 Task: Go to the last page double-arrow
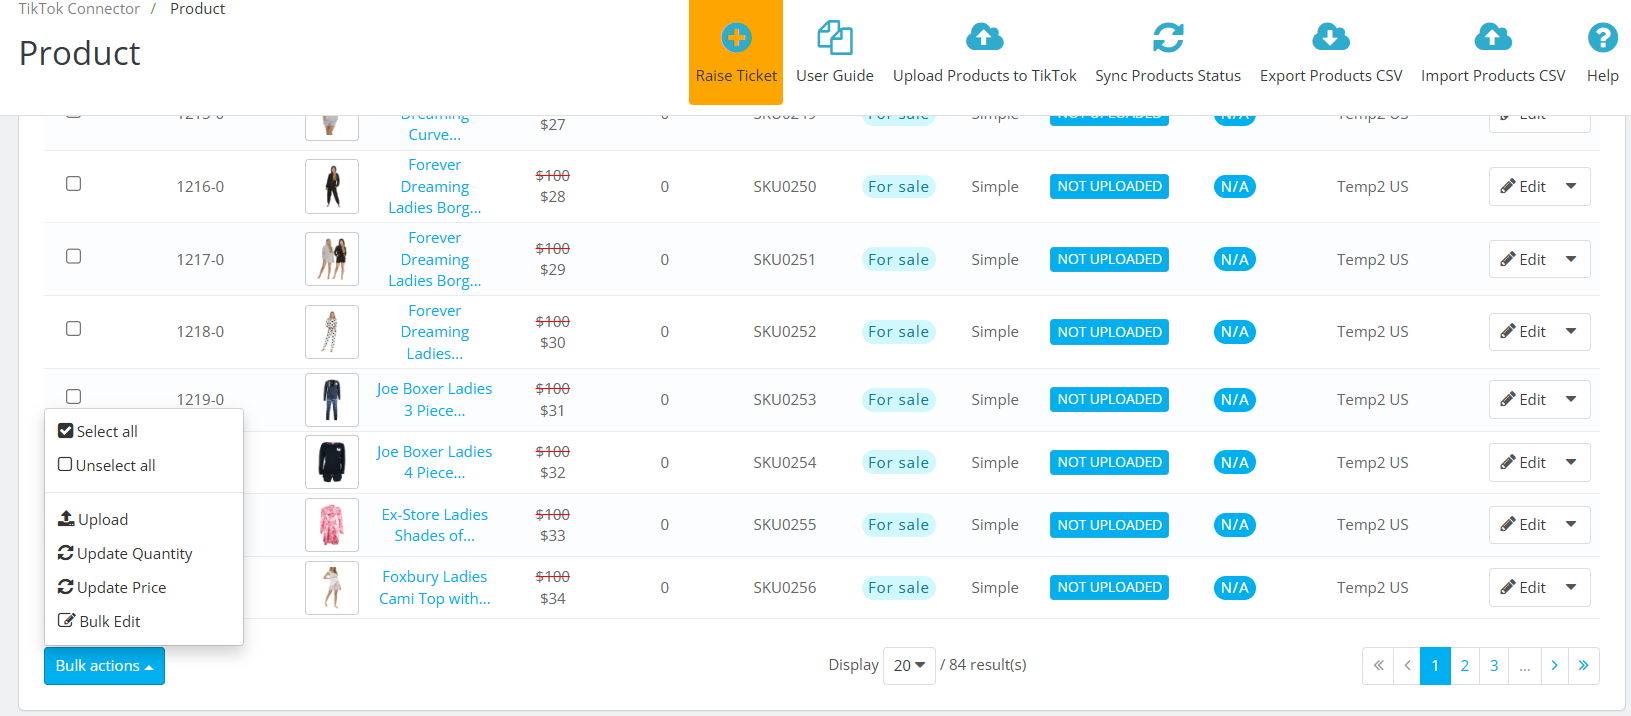click(x=1583, y=666)
